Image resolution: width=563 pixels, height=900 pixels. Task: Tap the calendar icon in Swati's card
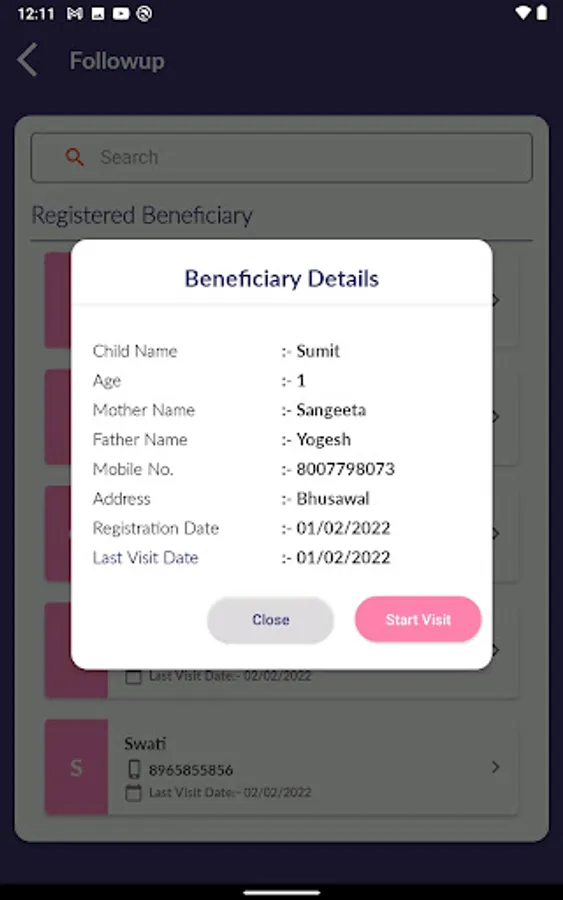click(x=133, y=793)
